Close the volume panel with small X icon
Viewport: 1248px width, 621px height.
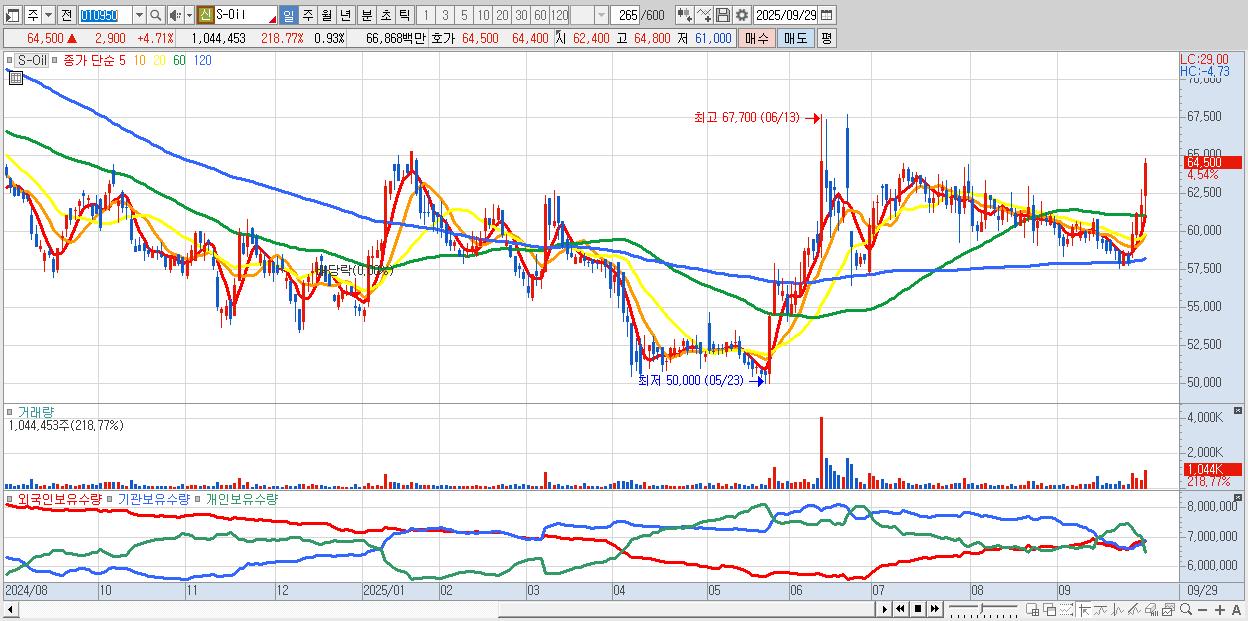(x=1240, y=411)
